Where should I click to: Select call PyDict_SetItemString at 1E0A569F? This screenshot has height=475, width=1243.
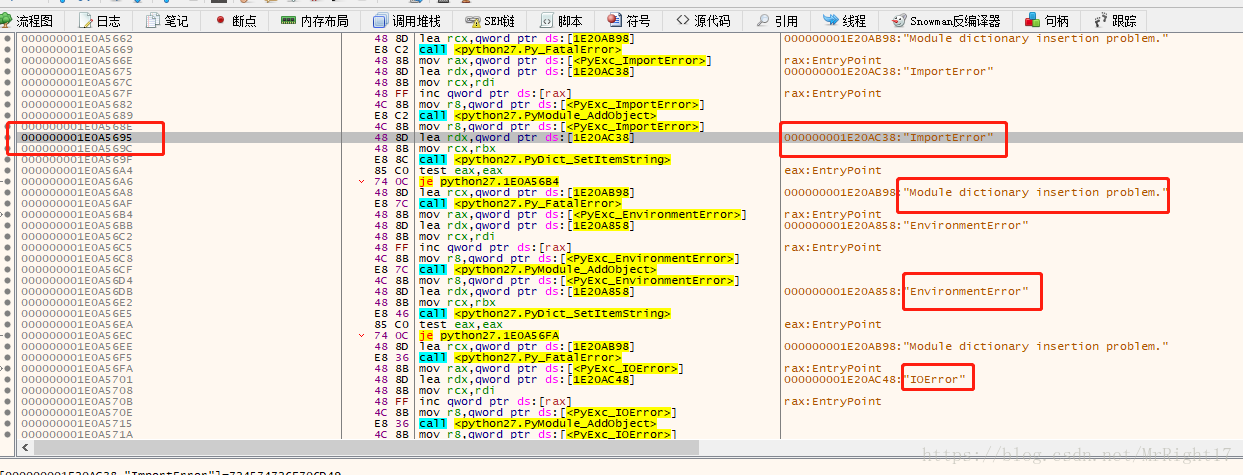pyautogui.click(x=544, y=159)
